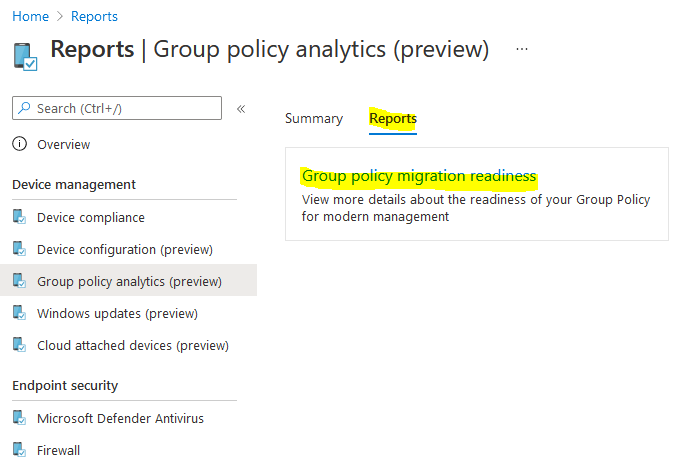The height and width of the screenshot is (467, 695).
Task: Click the Reports breadcrumb link
Action: [x=97, y=16]
